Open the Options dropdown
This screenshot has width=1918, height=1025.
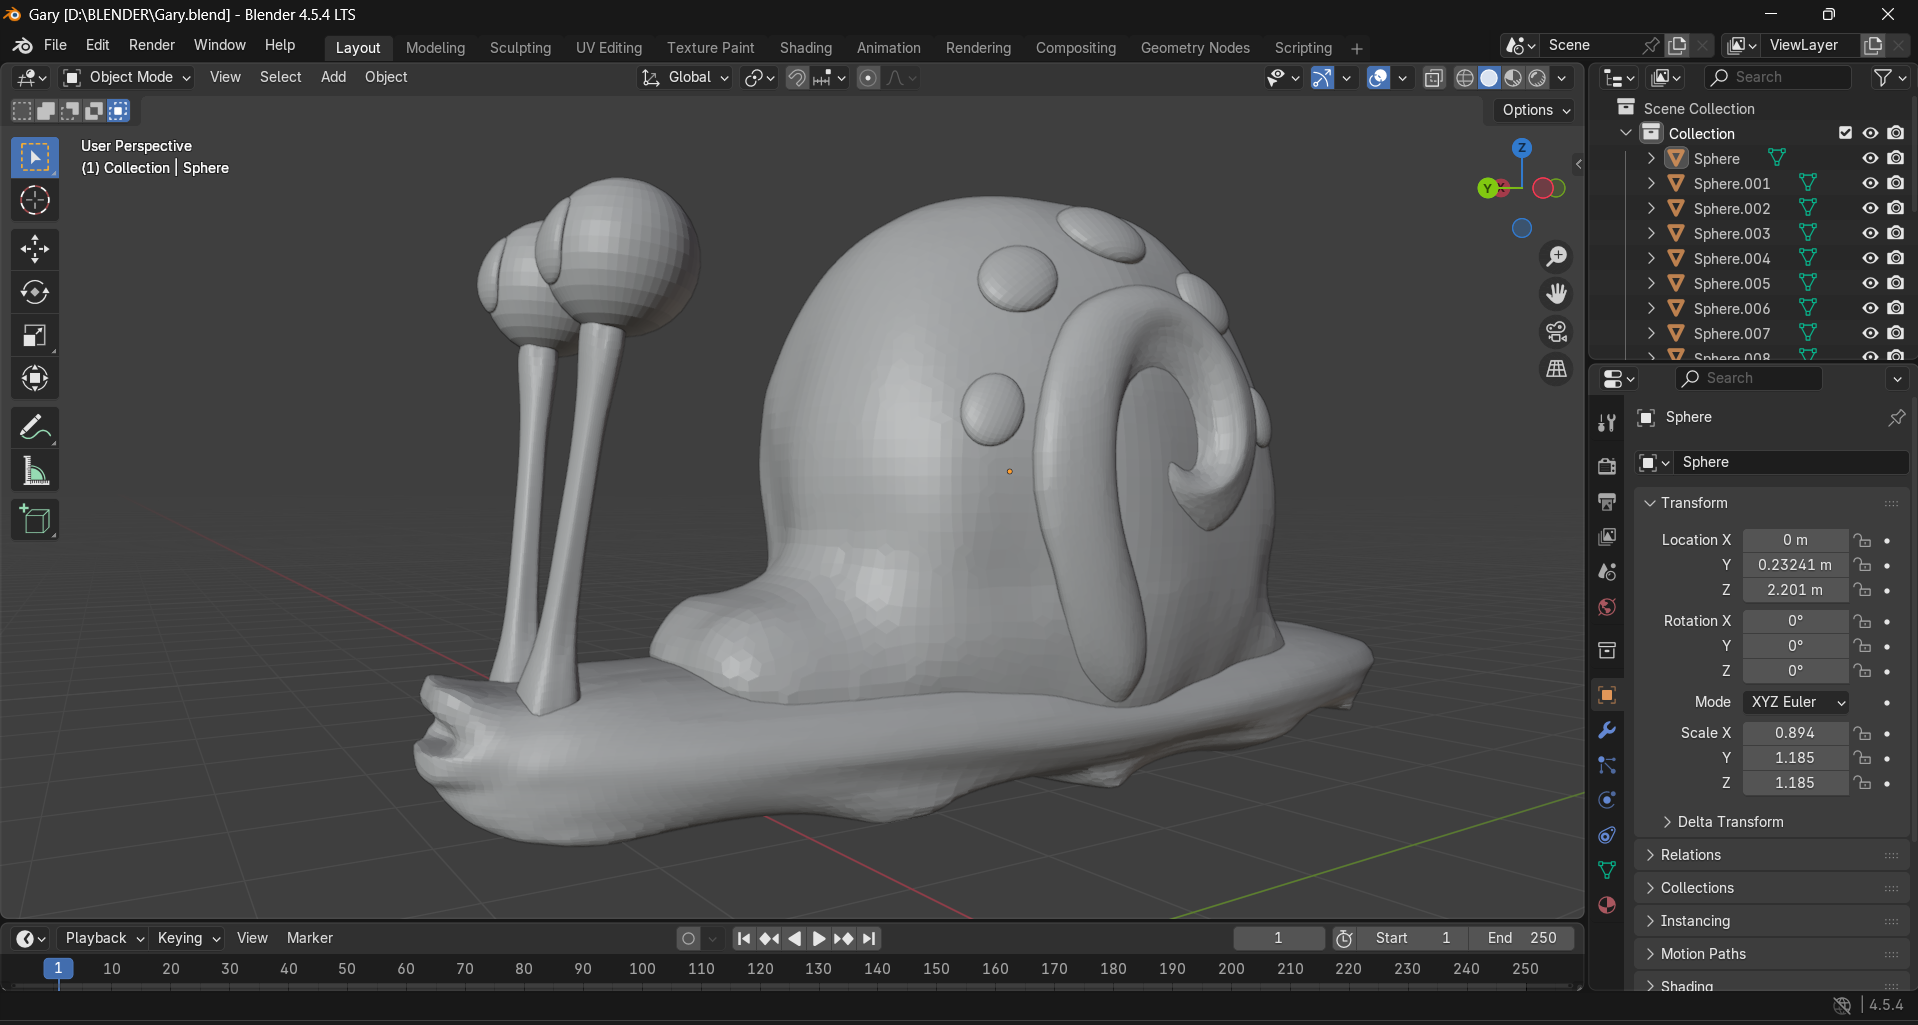pyautogui.click(x=1536, y=110)
